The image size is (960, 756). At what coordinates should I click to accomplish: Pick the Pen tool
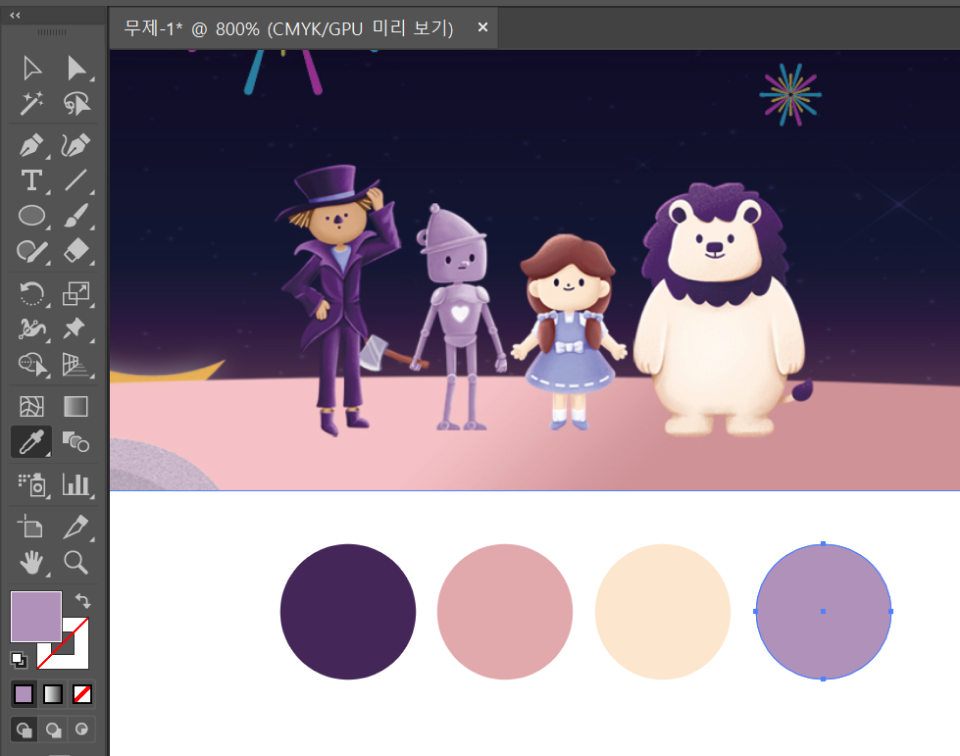point(32,146)
